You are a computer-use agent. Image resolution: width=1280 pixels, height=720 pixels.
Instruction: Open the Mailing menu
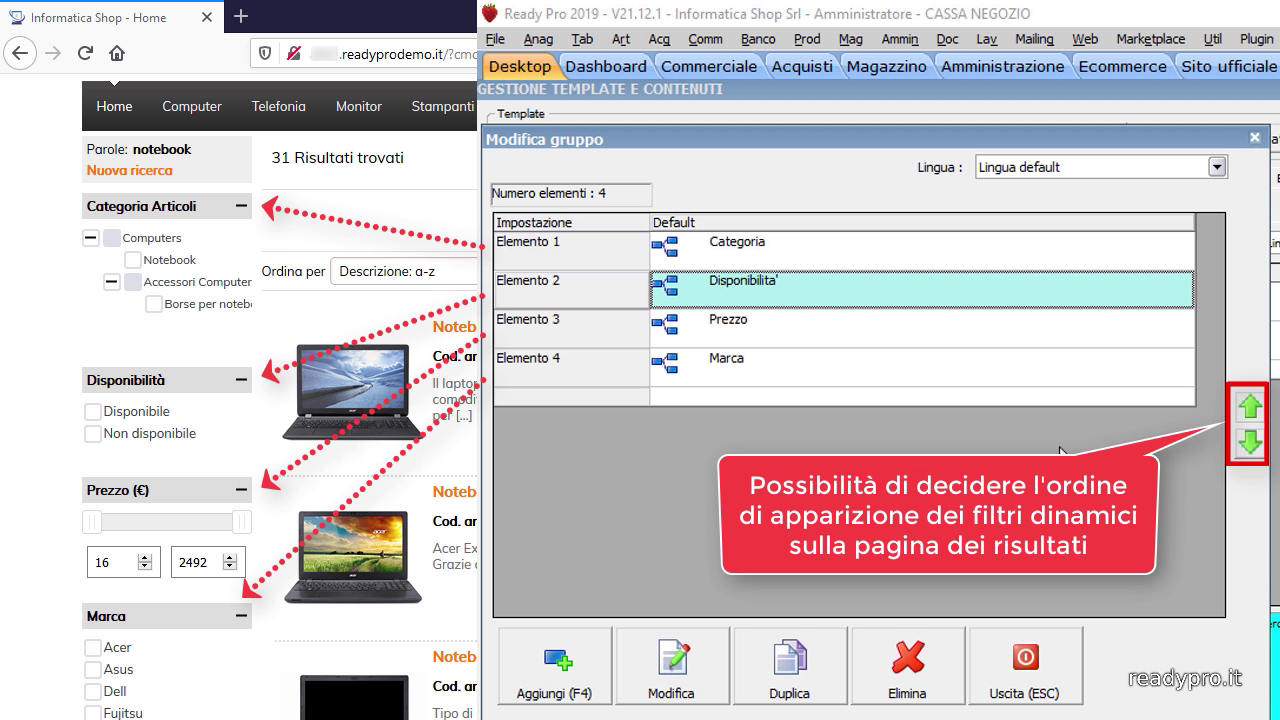point(1034,39)
